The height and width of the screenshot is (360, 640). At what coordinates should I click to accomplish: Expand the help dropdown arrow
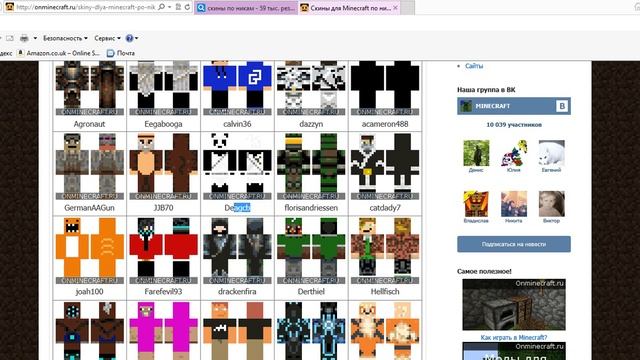(x=137, y=38)
